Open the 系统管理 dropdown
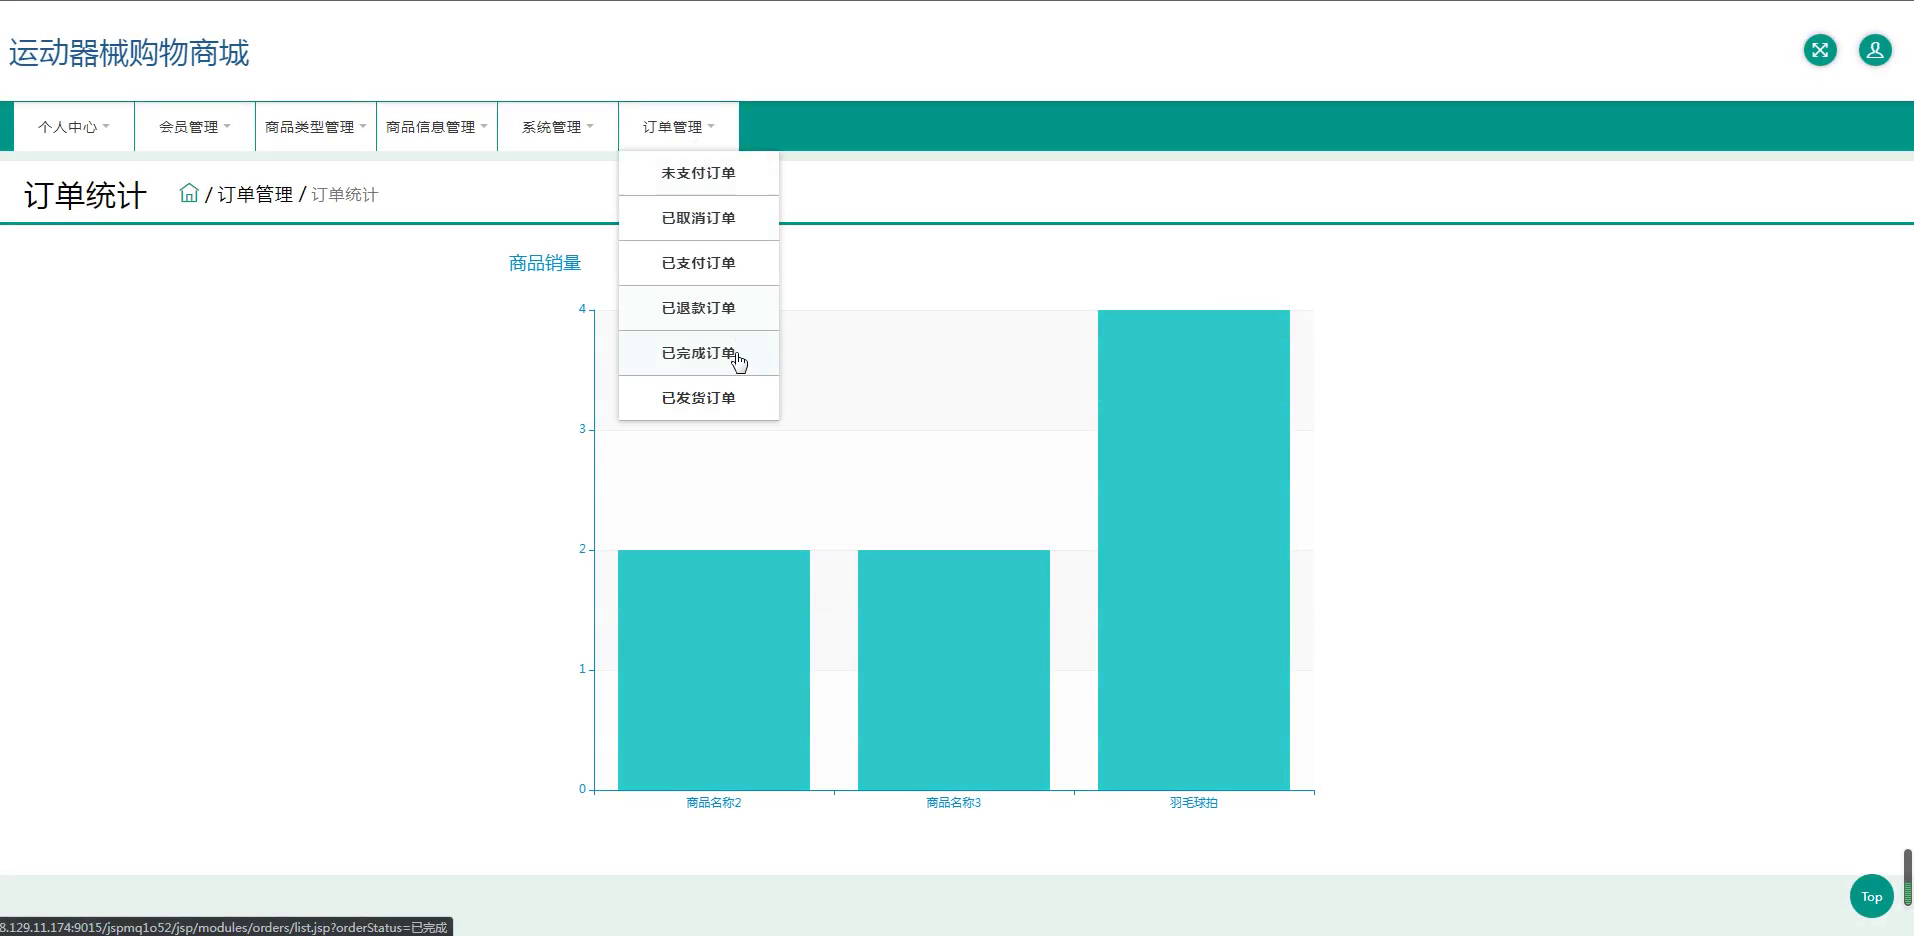Viewport: 1914px width, 936px height. [x=558, y=127]
